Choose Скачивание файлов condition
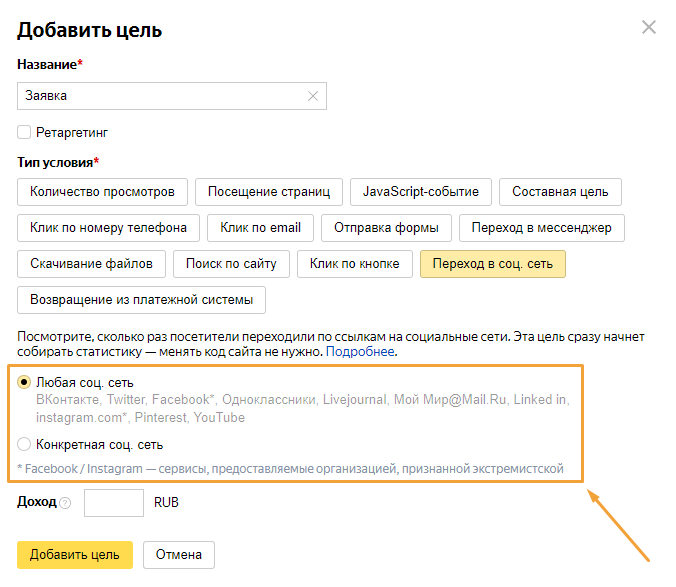The image size is (676, 587). (x=91, y=264)
